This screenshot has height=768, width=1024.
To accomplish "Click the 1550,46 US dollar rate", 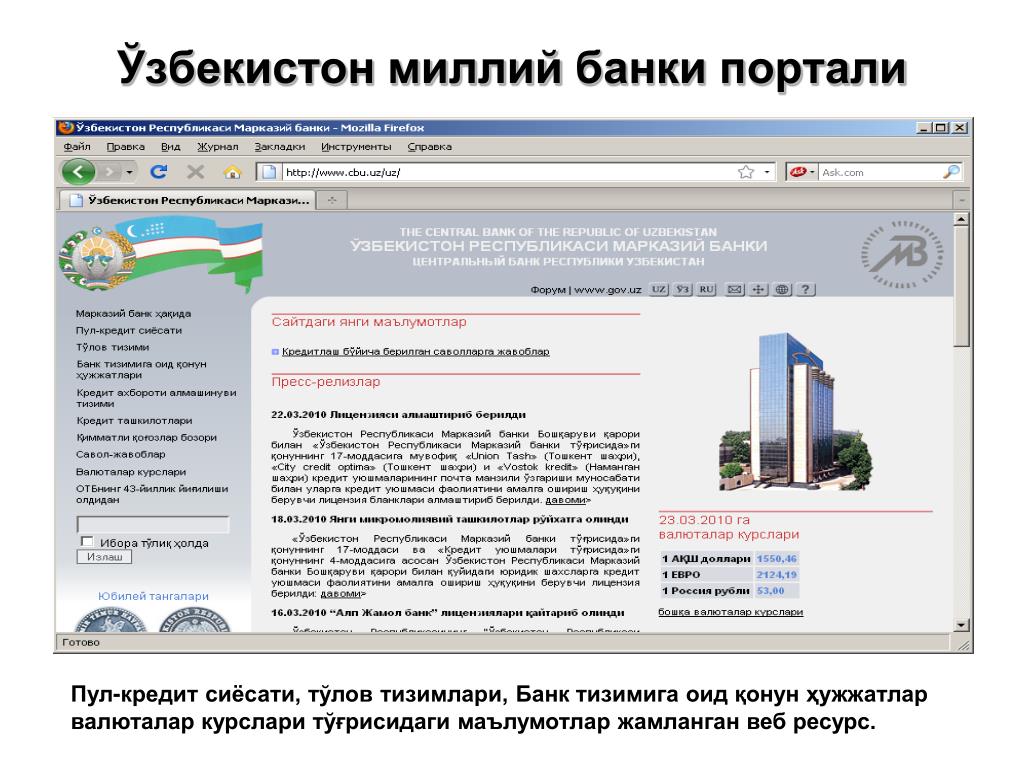I will [776, 559].
